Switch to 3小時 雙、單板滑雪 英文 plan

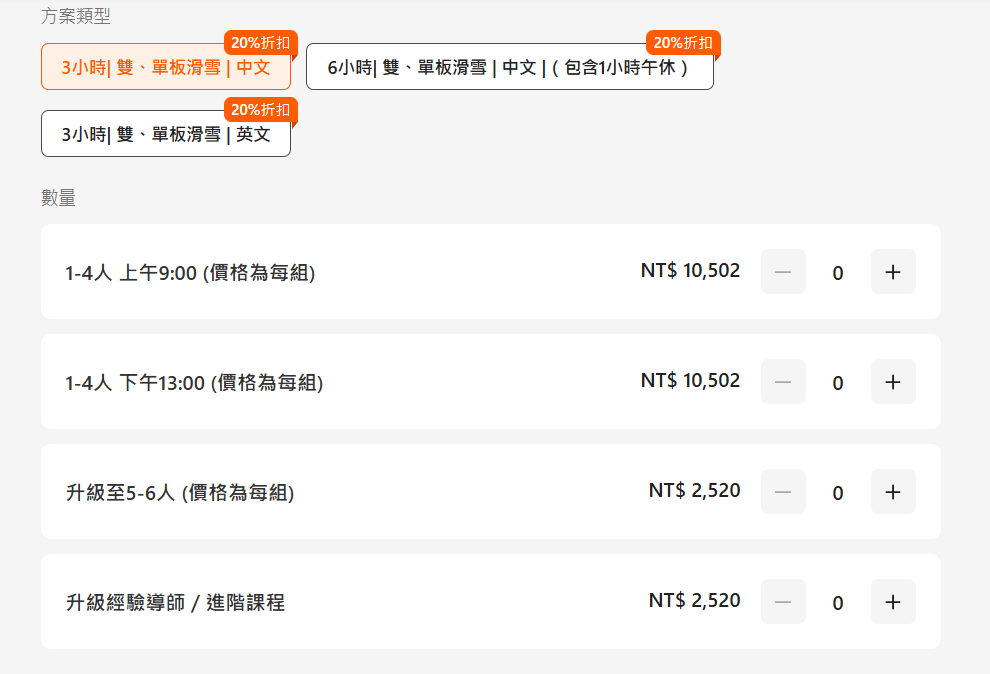[x=166, y=134]
